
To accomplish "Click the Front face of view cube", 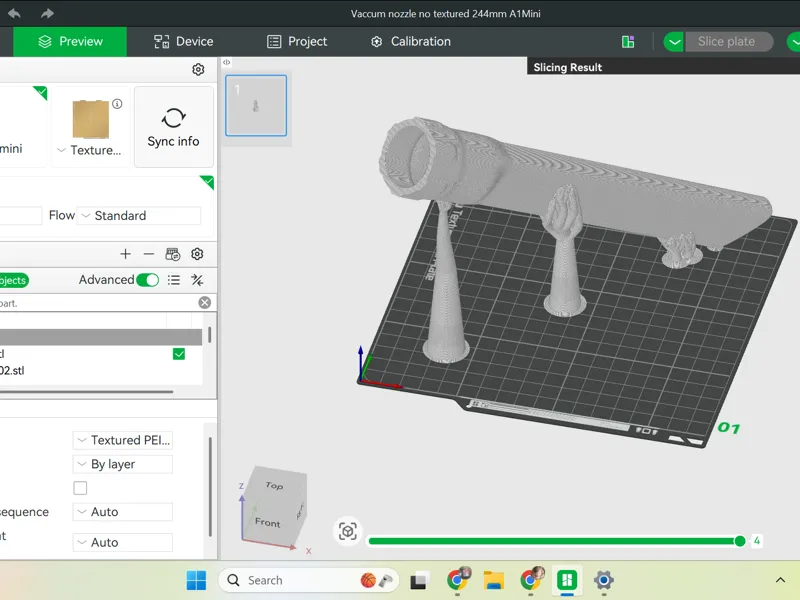I will click(x=267, y=522).
